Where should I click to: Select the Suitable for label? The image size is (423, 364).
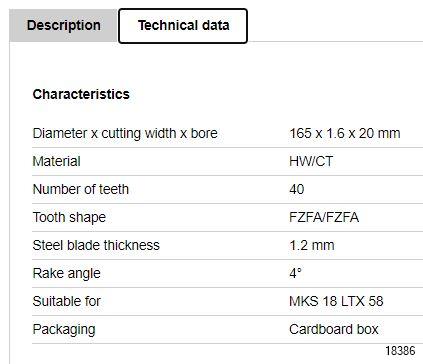[66, 302]
